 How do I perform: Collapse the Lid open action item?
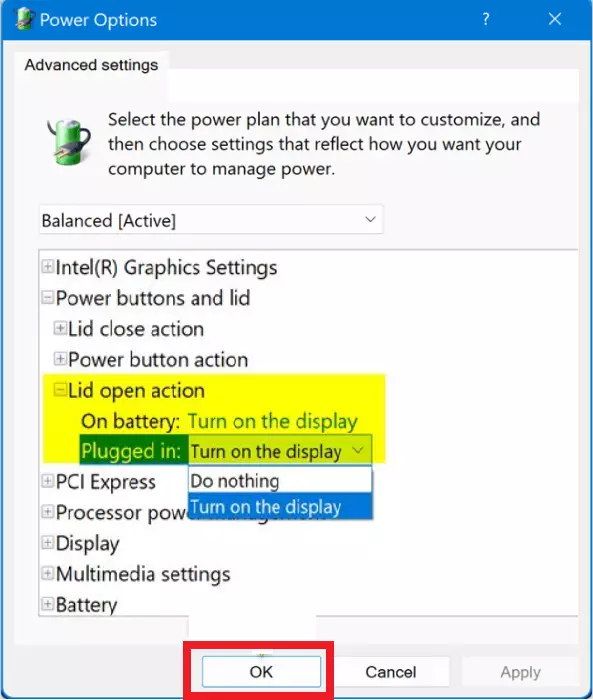click(60, 390)
